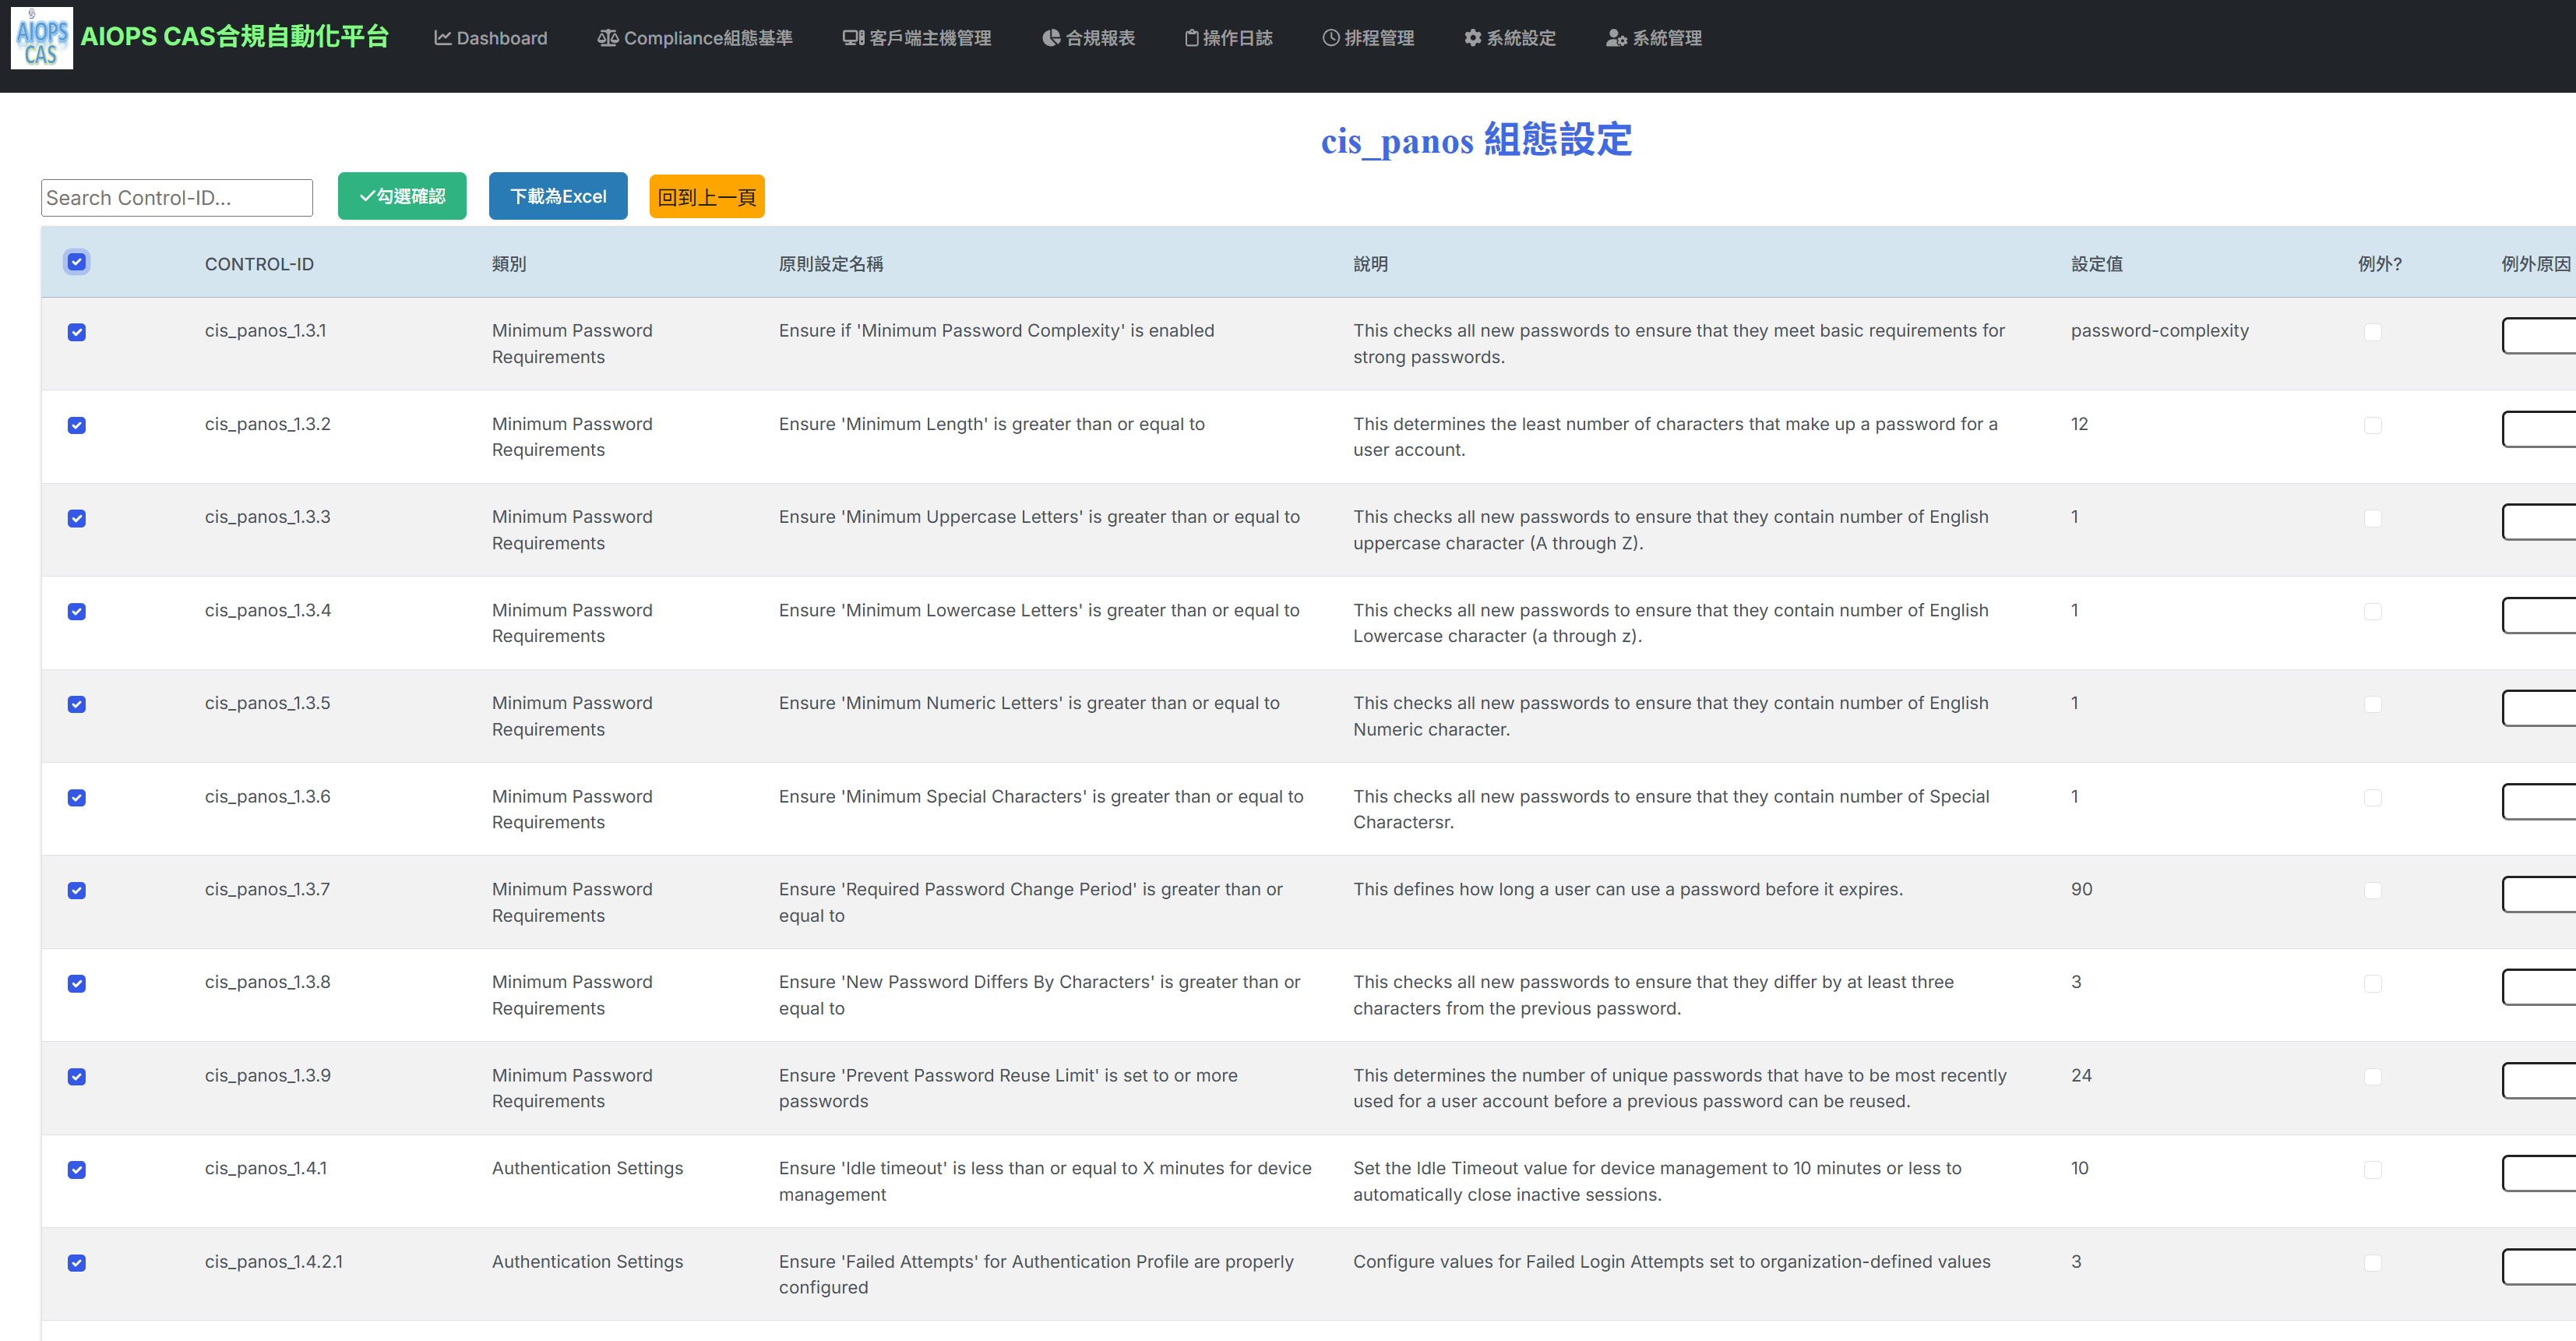Screen dimensions: 2576x1341
Task: Click the operation log clipboard icon
Action: click(x=1191, y=38)
